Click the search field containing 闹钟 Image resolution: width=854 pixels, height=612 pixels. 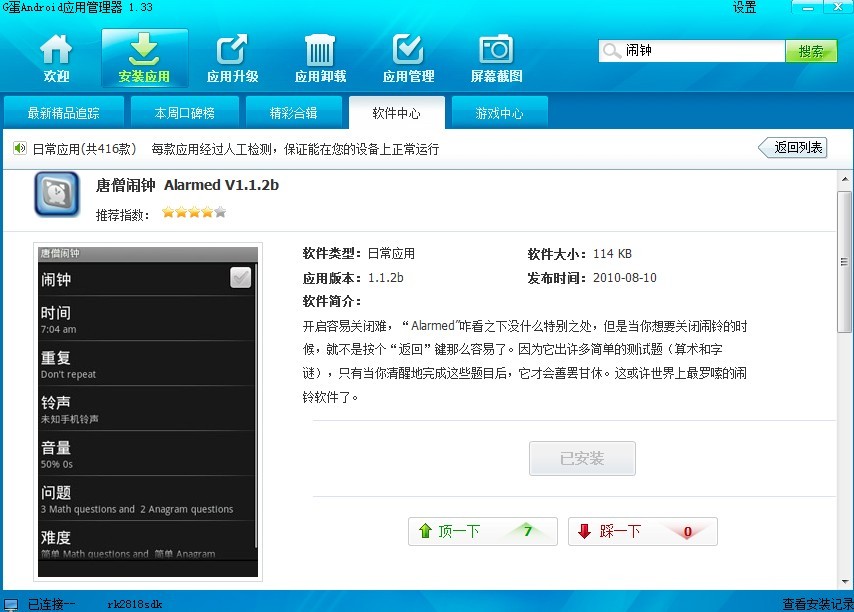[x=692, y=51]
